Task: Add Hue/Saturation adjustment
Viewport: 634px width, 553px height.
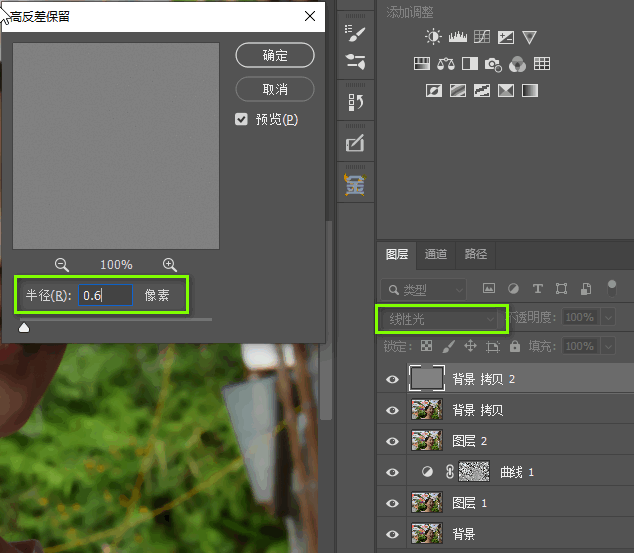Action: pyautogui.click(x=422, y=64)
